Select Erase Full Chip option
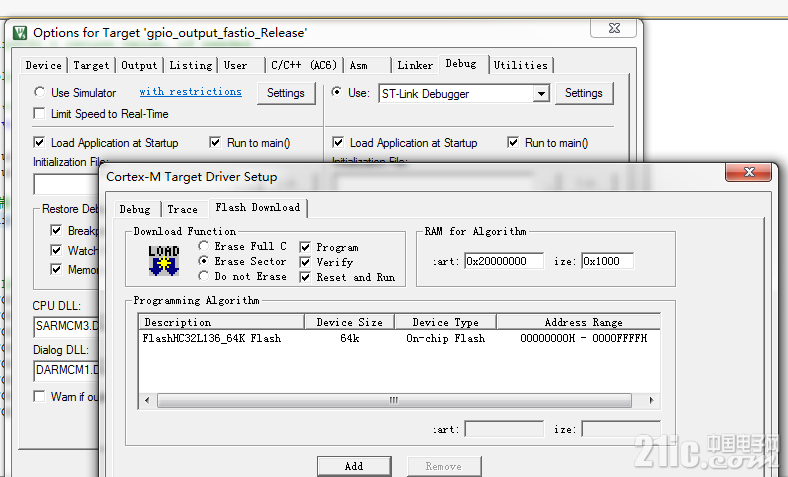The width and height of the screenshot is (788, 477). click(x=204, y=246)
